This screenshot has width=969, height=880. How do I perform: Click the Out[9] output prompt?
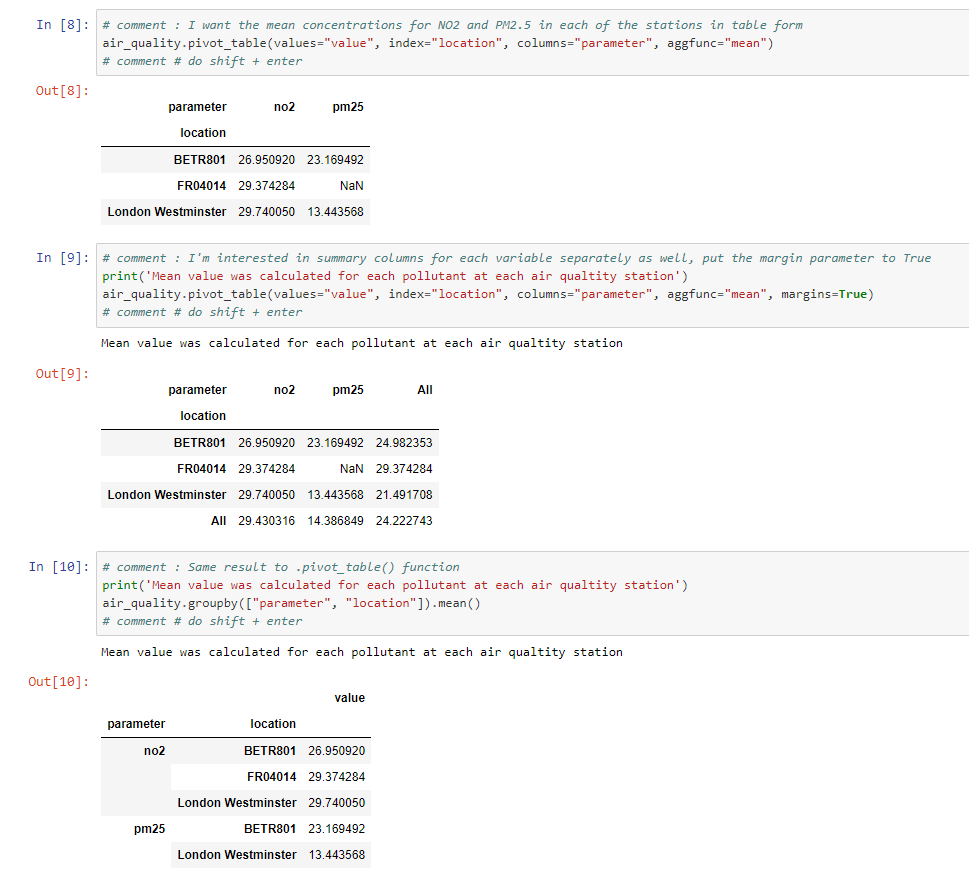62,373
